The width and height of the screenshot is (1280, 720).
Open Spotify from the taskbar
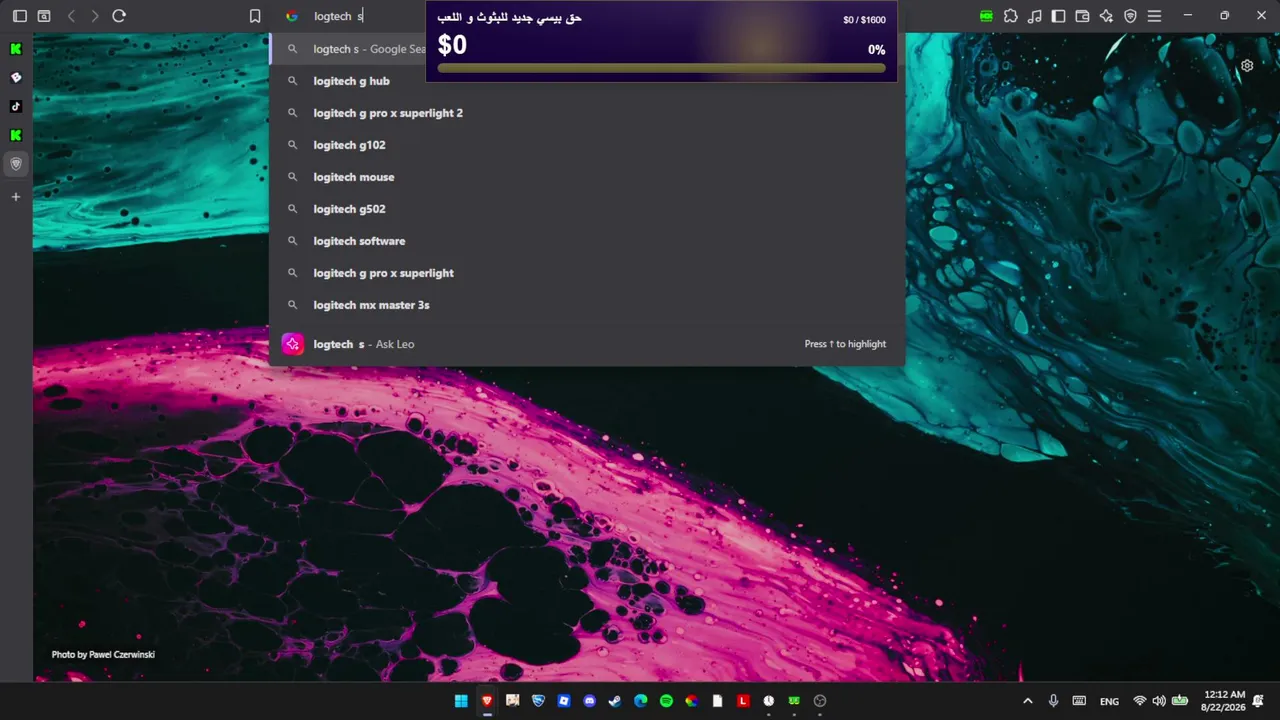pos(666,701)
